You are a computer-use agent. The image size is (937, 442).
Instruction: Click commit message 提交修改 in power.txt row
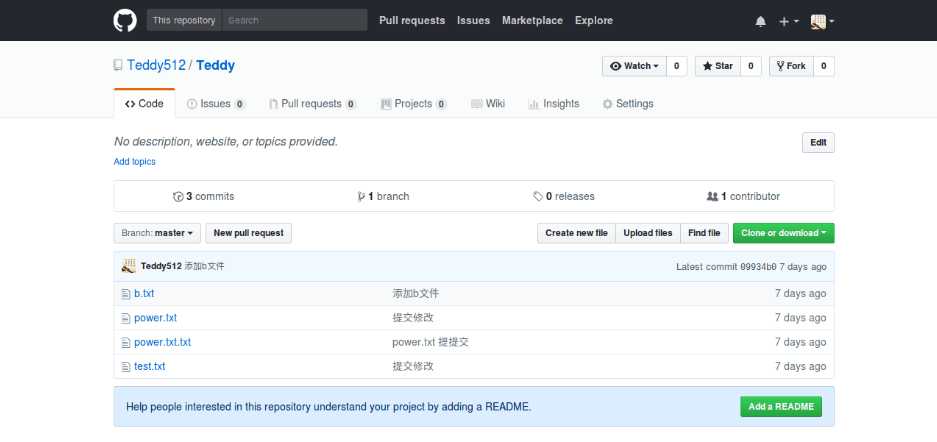coord(413,318)
